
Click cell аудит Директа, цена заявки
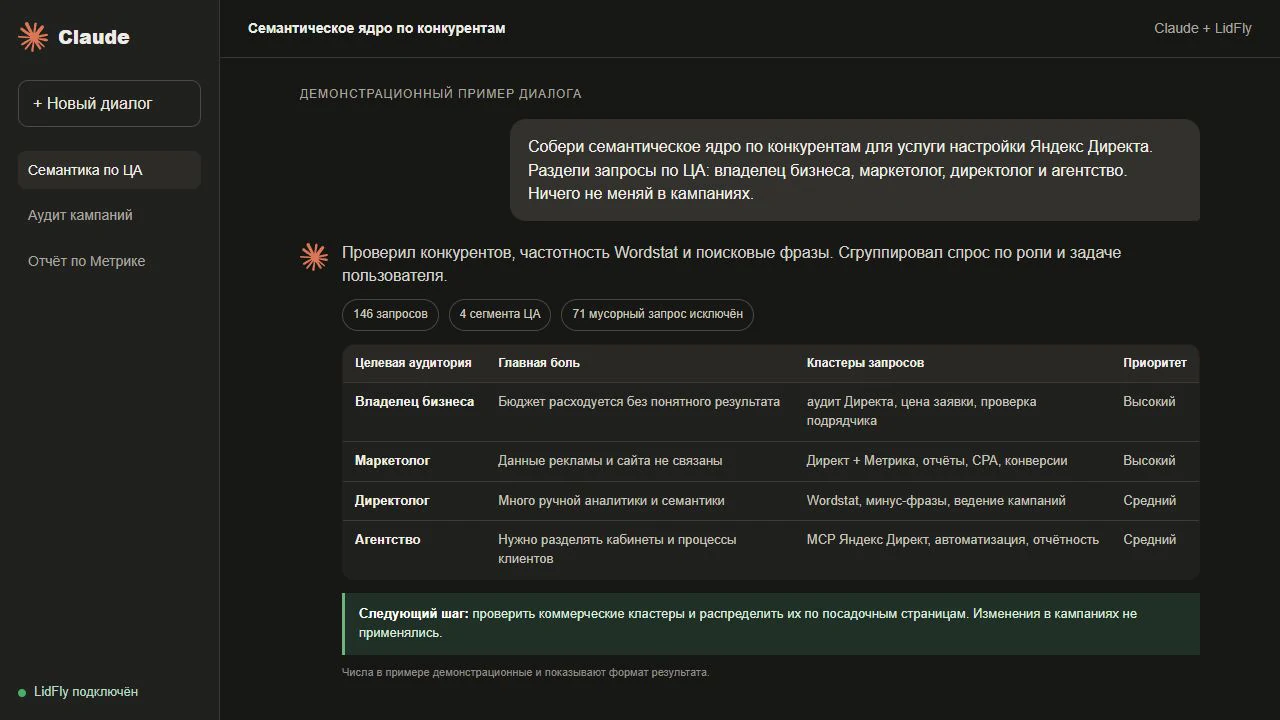pyautogui.click(x=922, y=411)
